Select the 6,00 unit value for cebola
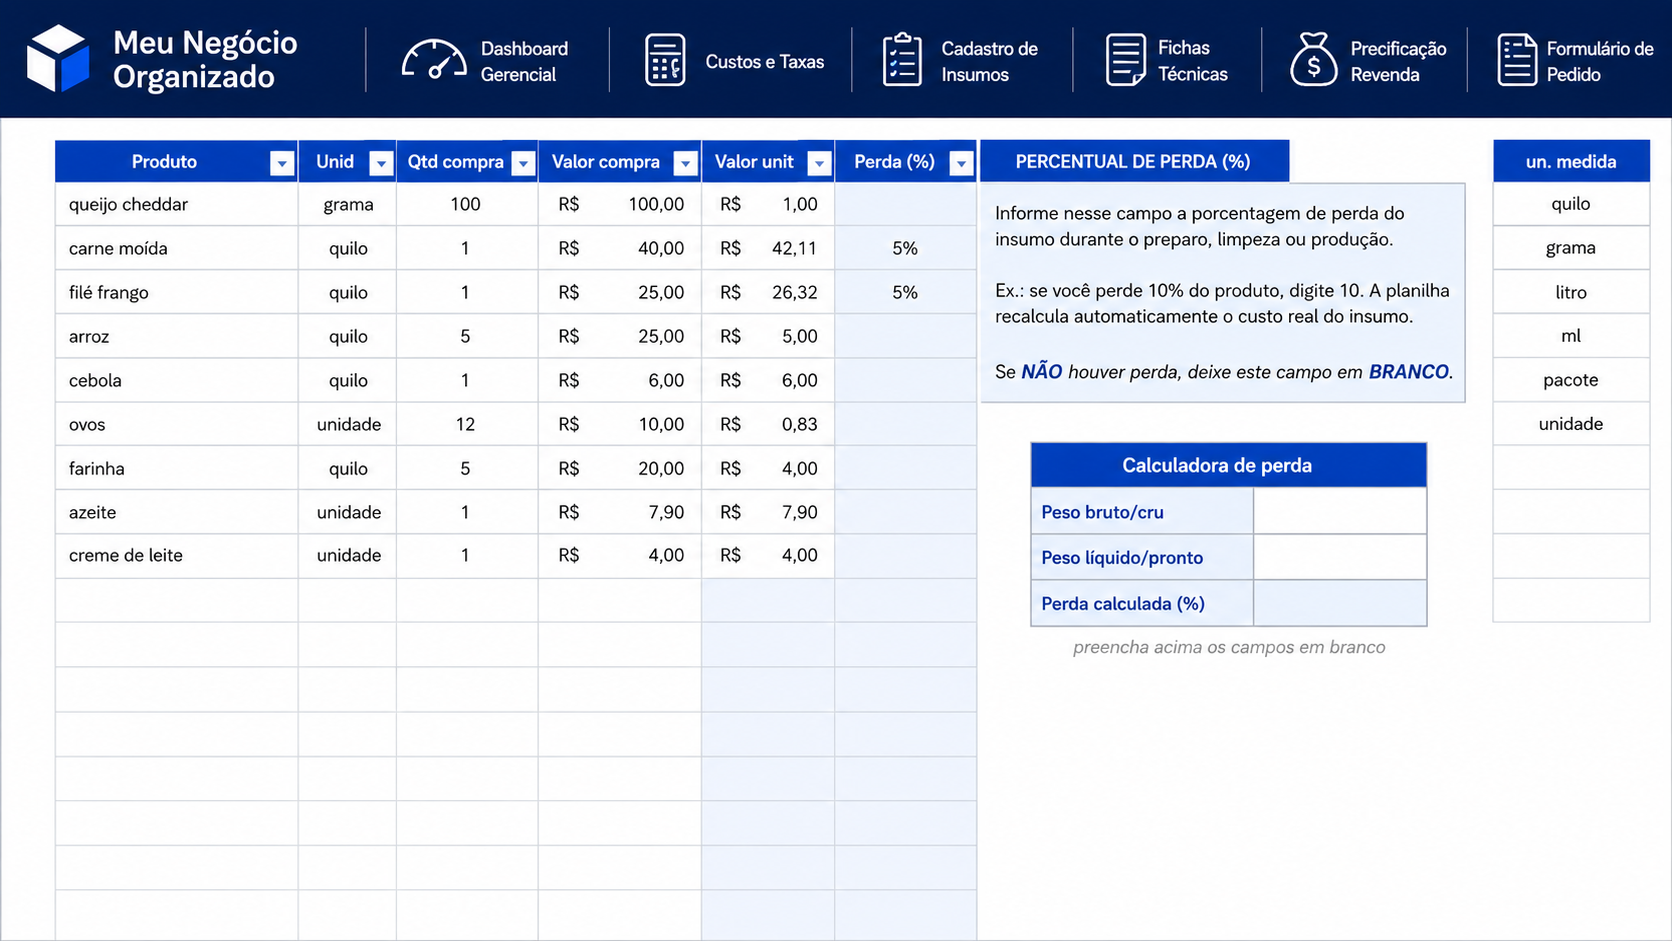Viewport: 1672px width, 941px height. tap(768, 380)
